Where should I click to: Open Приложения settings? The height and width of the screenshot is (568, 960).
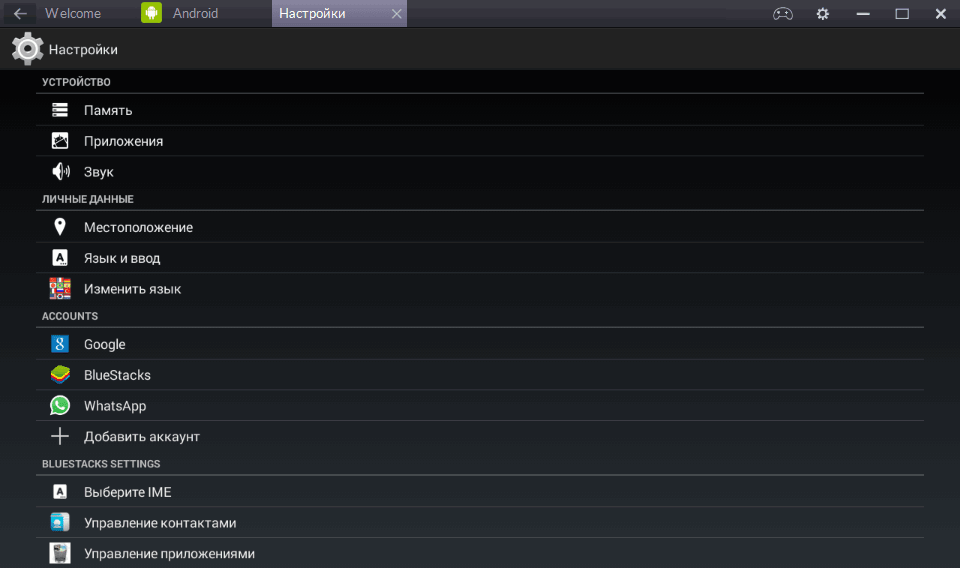pyautogui.click(x=479, y=141)
